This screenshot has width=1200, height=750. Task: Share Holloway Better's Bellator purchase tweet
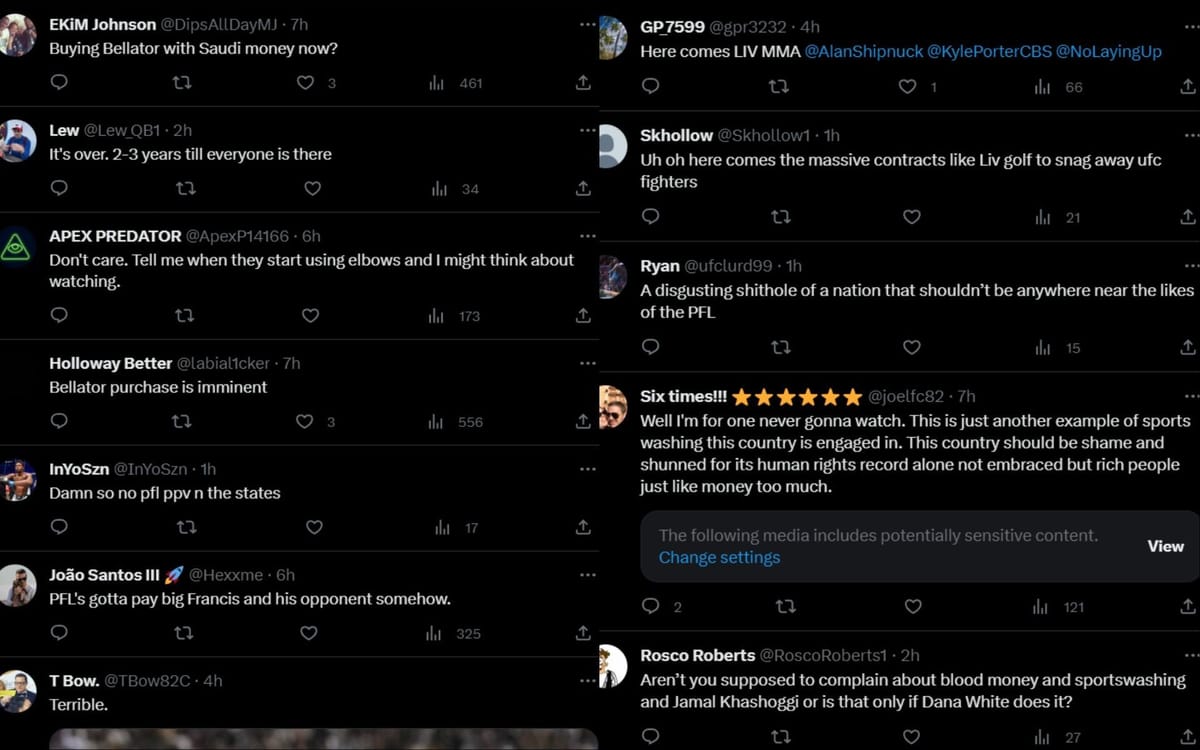(x=584, y=422)
